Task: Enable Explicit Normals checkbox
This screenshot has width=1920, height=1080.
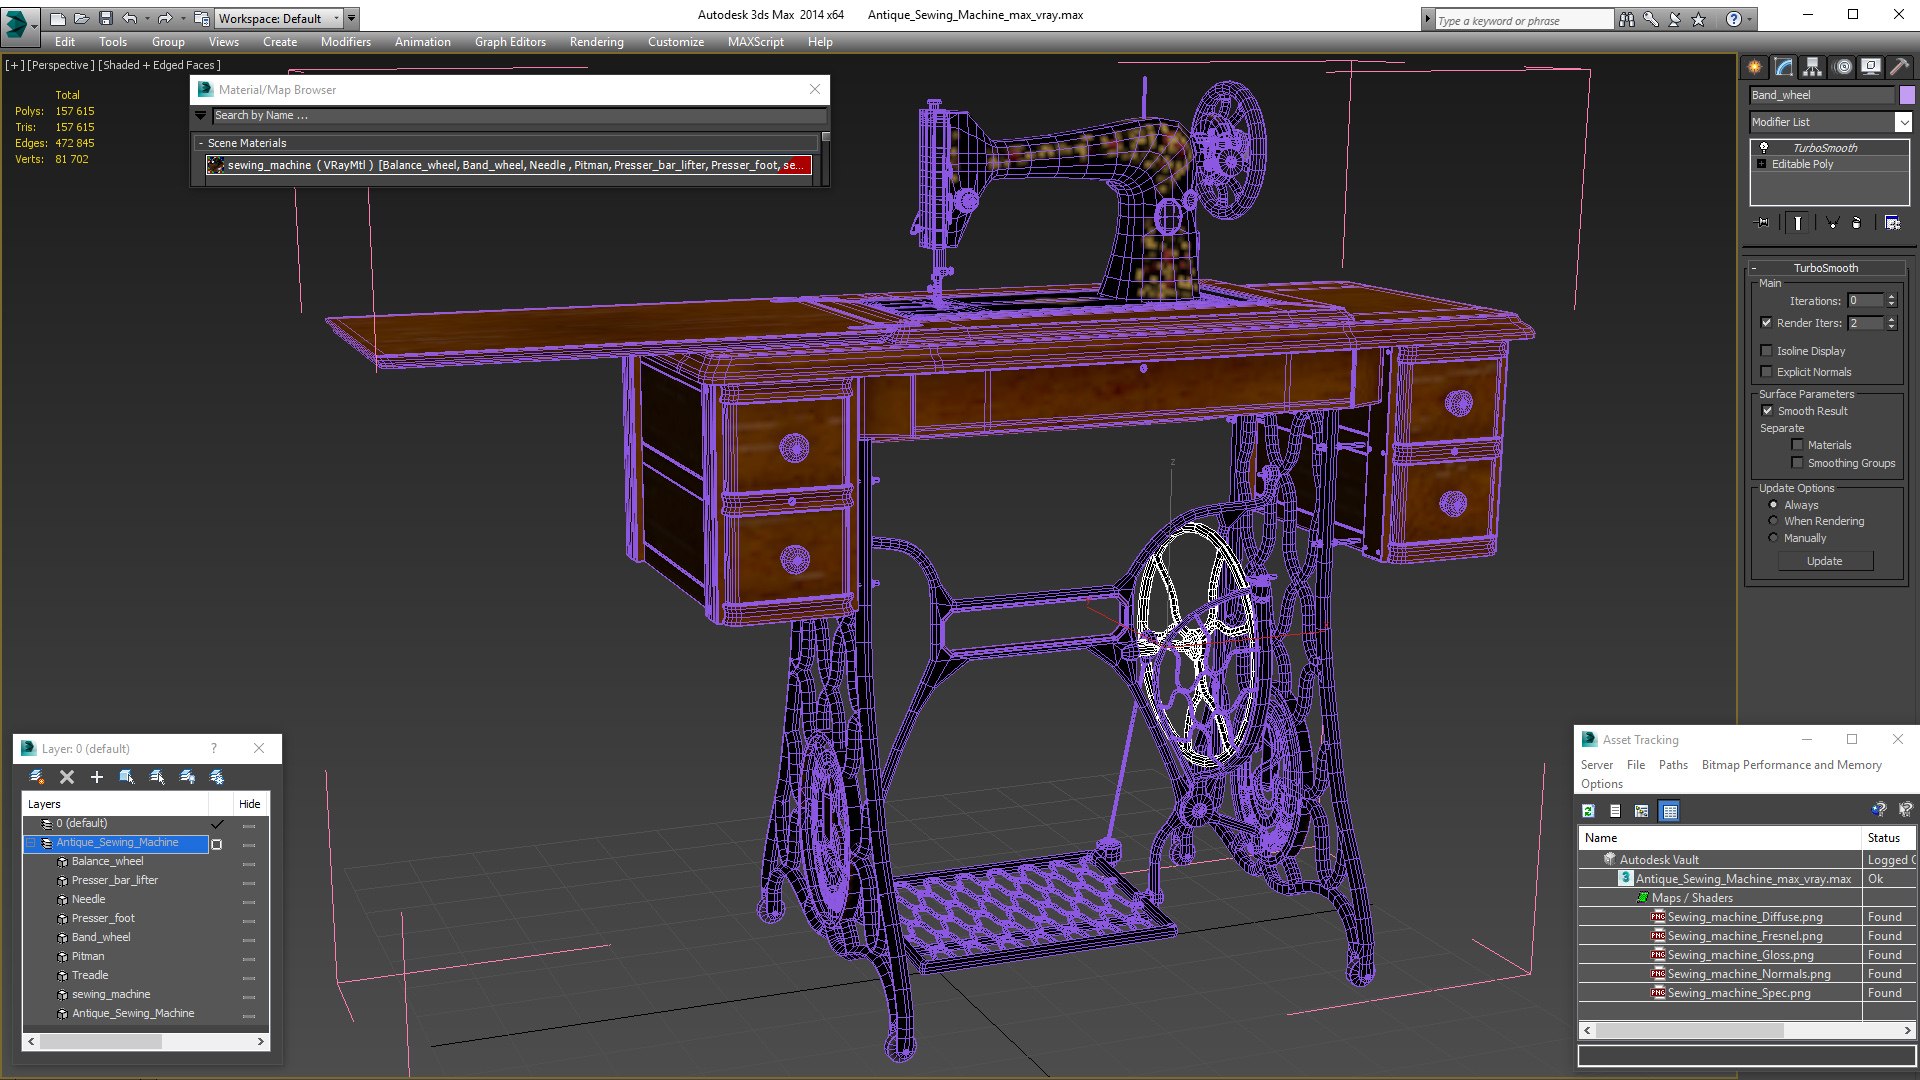Action: [1766, 372]
